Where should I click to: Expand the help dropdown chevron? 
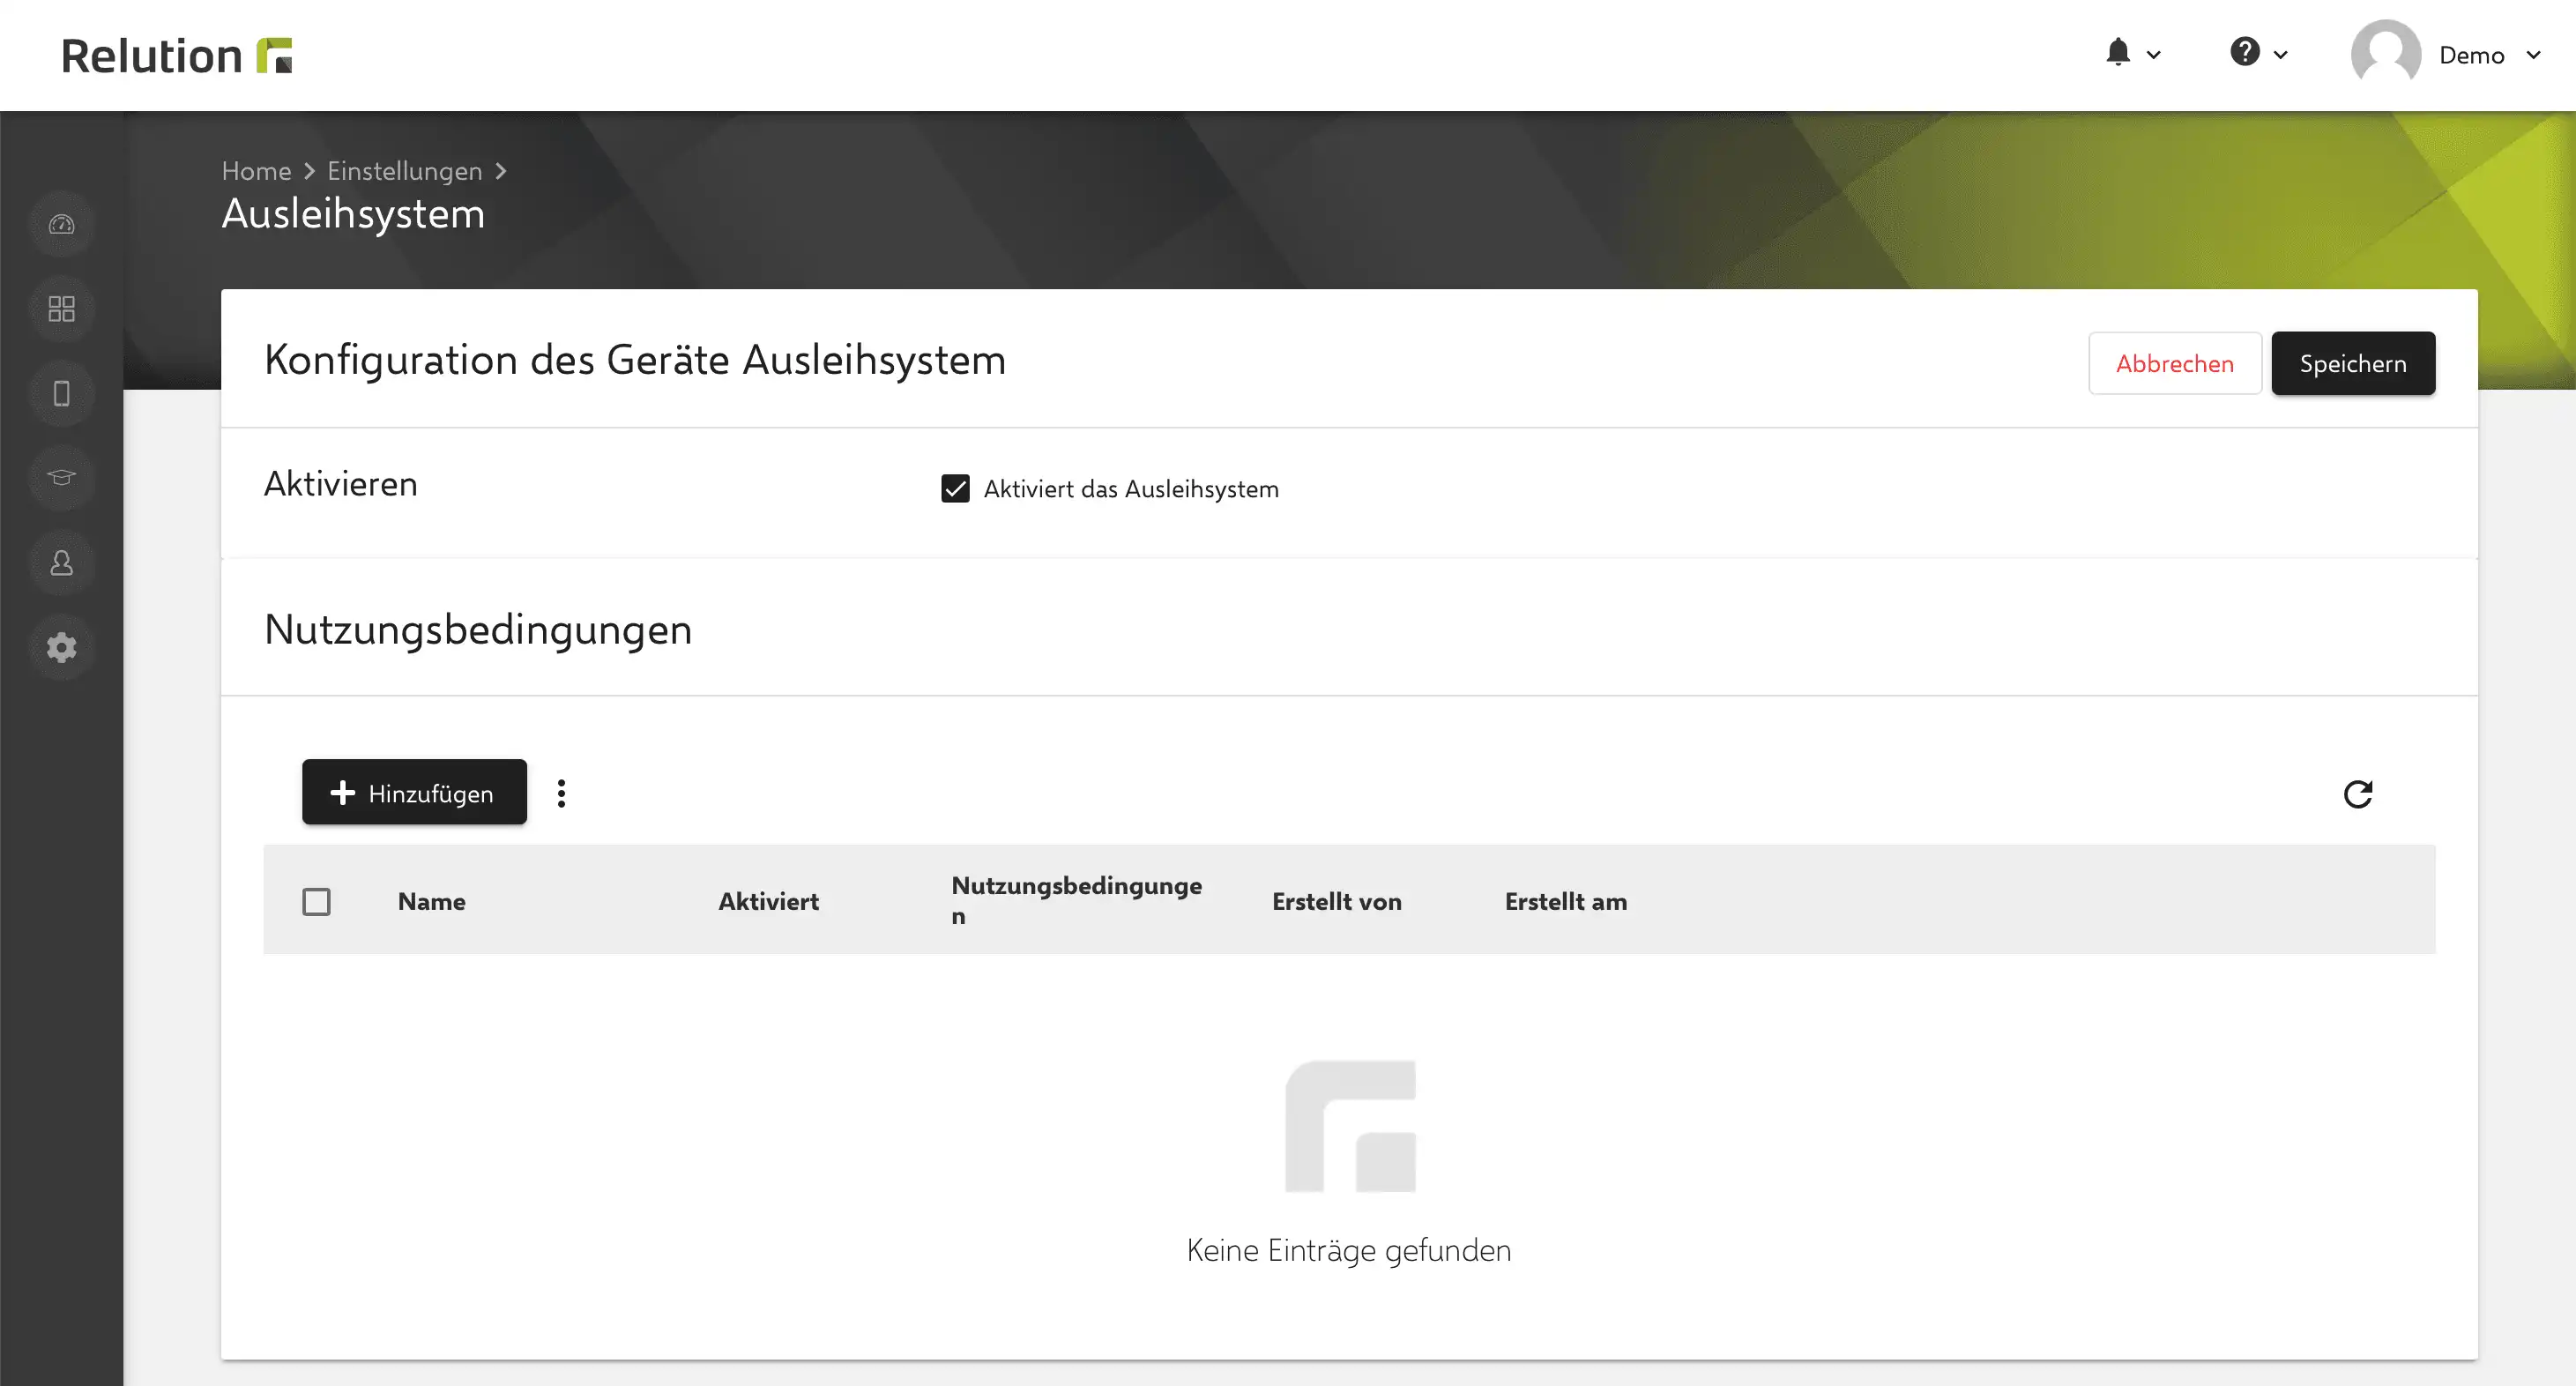pos(2281,55)
